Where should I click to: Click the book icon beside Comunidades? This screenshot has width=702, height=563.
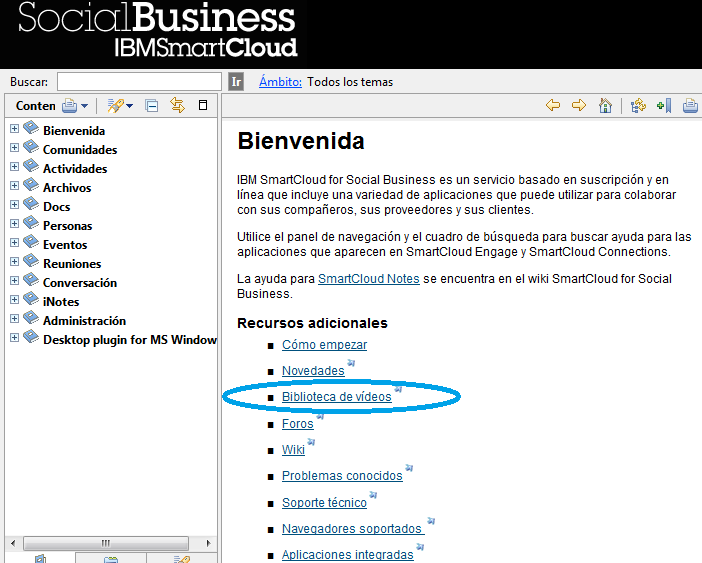31,146
